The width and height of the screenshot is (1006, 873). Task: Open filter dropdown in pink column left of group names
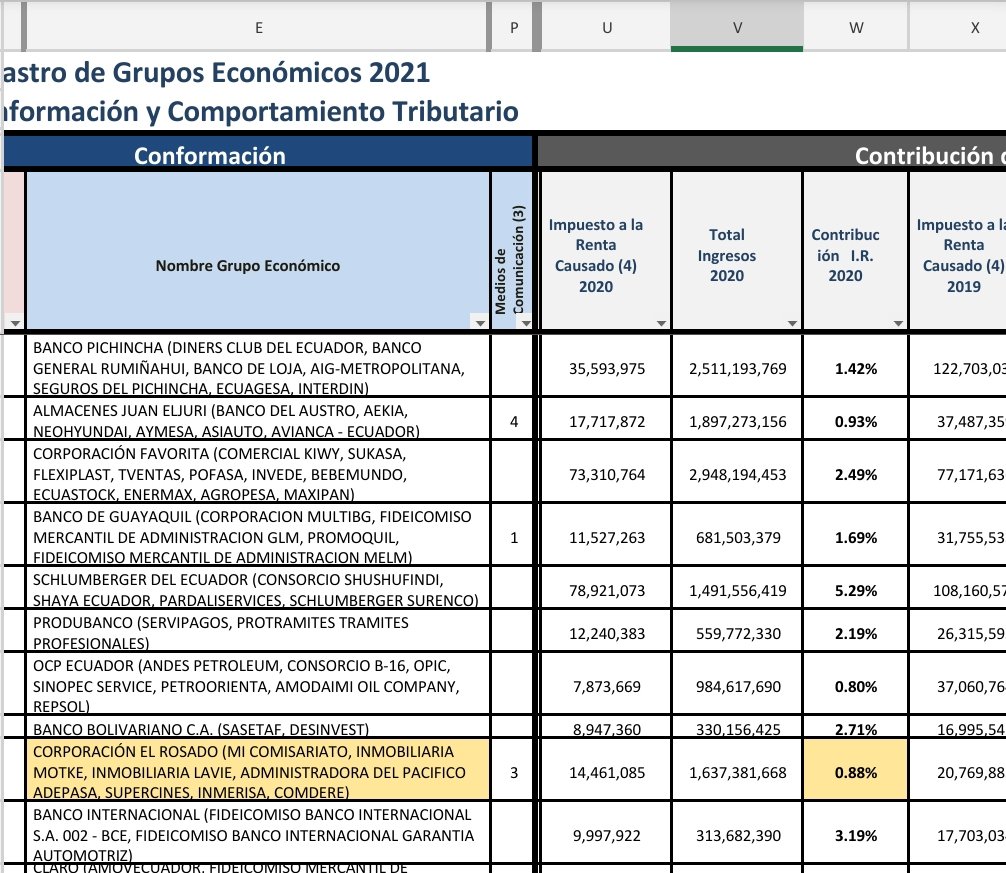coord(15,323)
